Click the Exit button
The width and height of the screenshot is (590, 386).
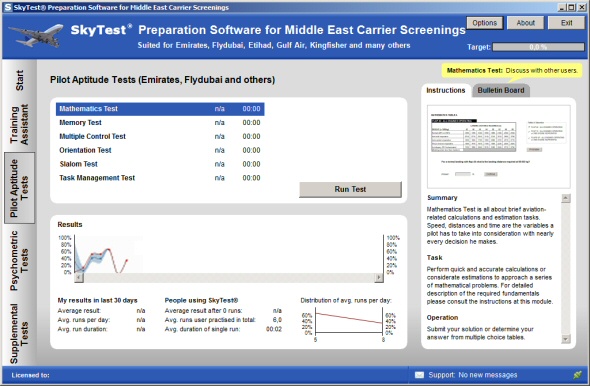click(566, 23)
